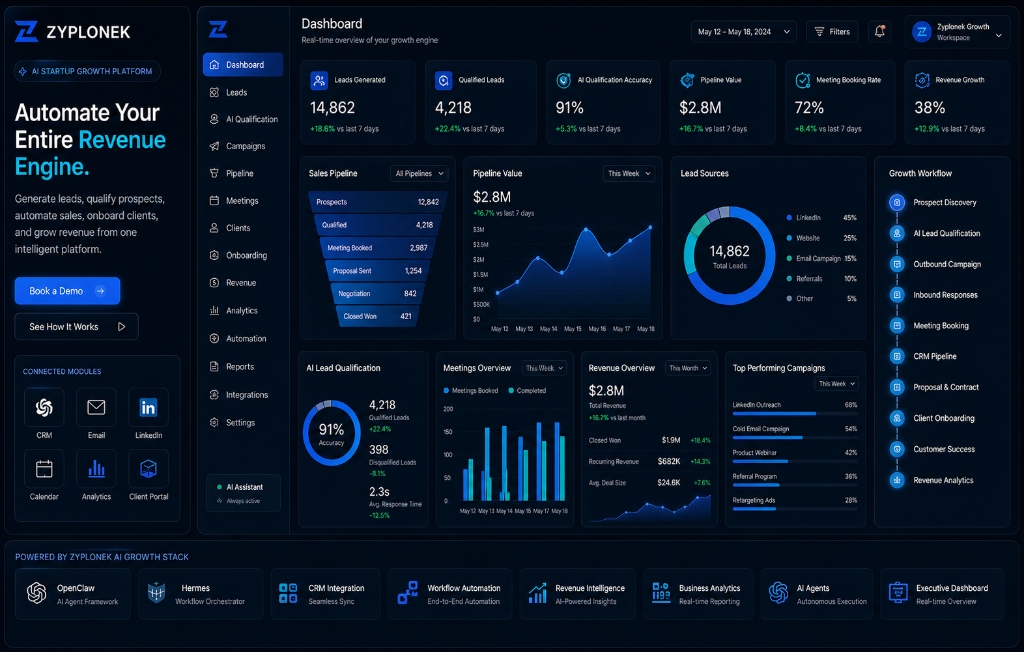The height and width of the screenshot is (652, 1024).
Task: Click the LinkedIn Outreach progress bar
Action: point(795,414)
